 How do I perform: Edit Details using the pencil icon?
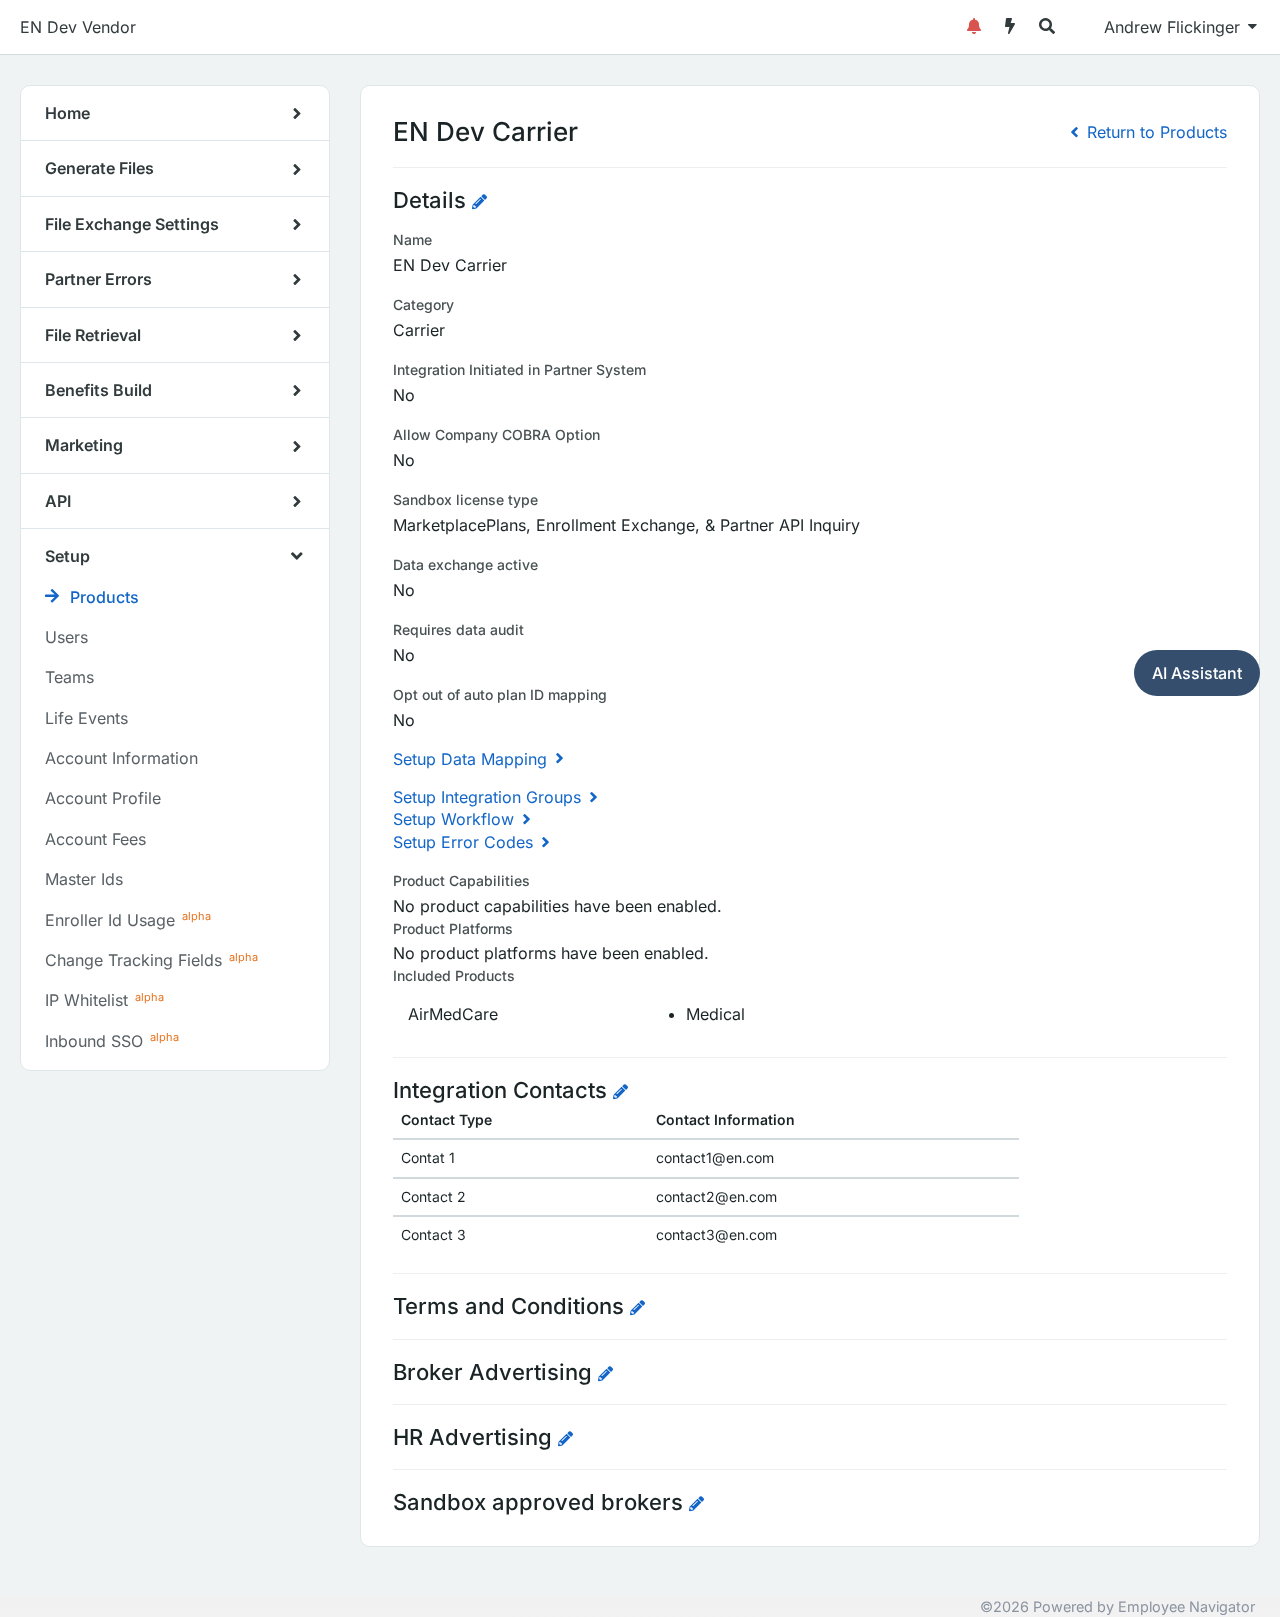(480, 202)
